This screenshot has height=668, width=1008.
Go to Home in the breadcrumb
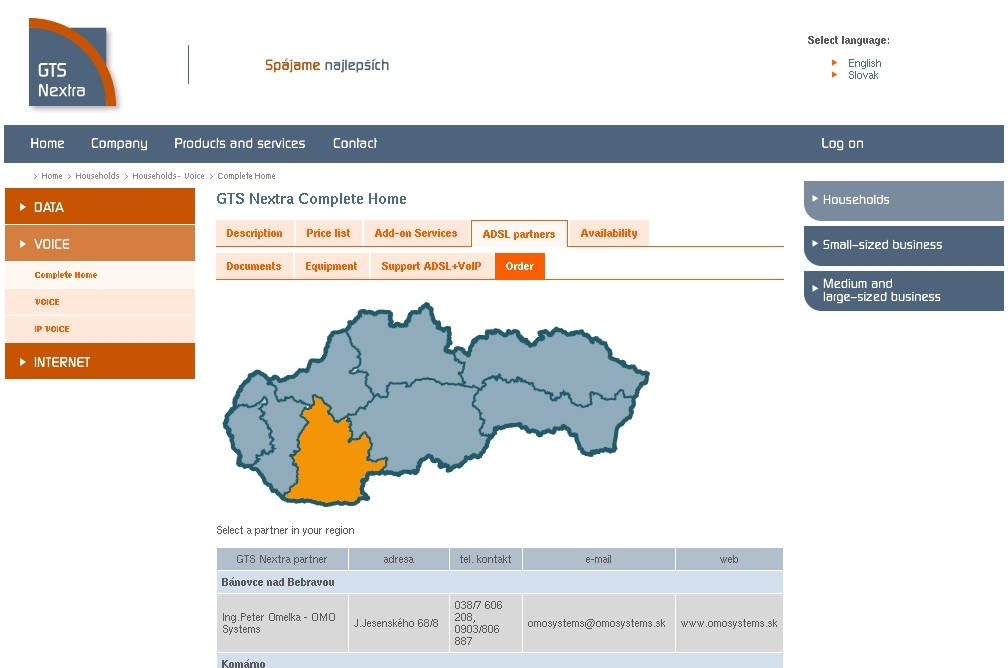pos(51,176)
